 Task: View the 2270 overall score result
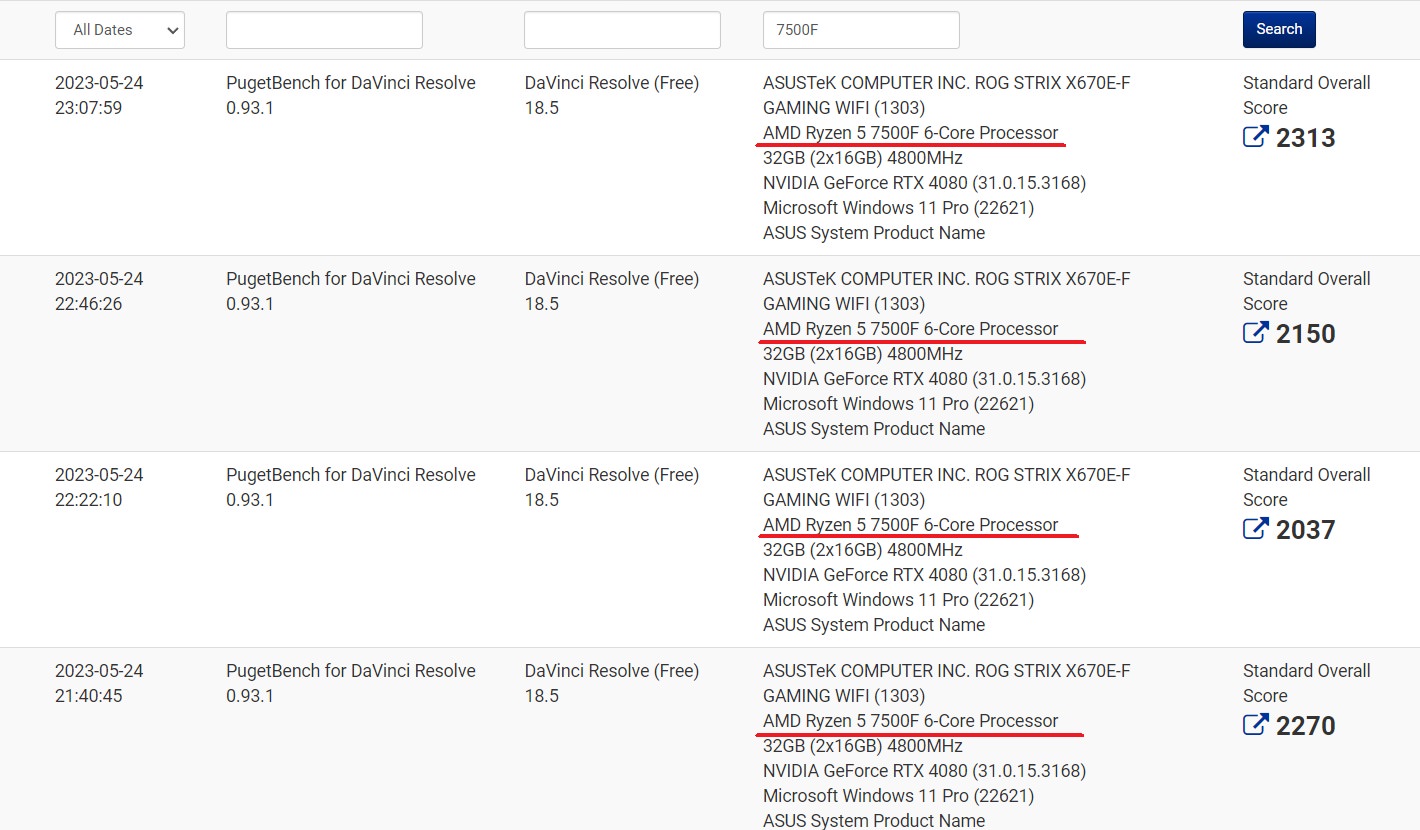tap(1305, 726)
